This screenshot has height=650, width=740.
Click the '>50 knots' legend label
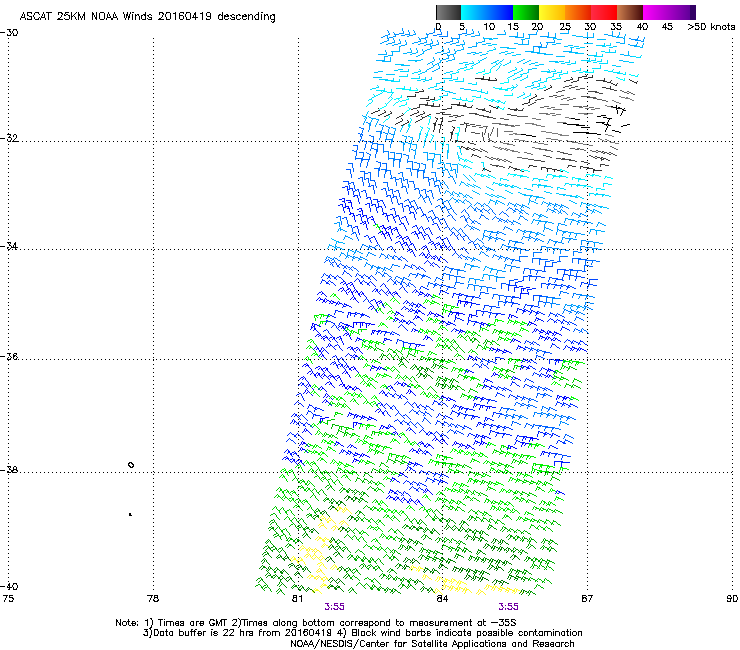click(x=711, y=27)
